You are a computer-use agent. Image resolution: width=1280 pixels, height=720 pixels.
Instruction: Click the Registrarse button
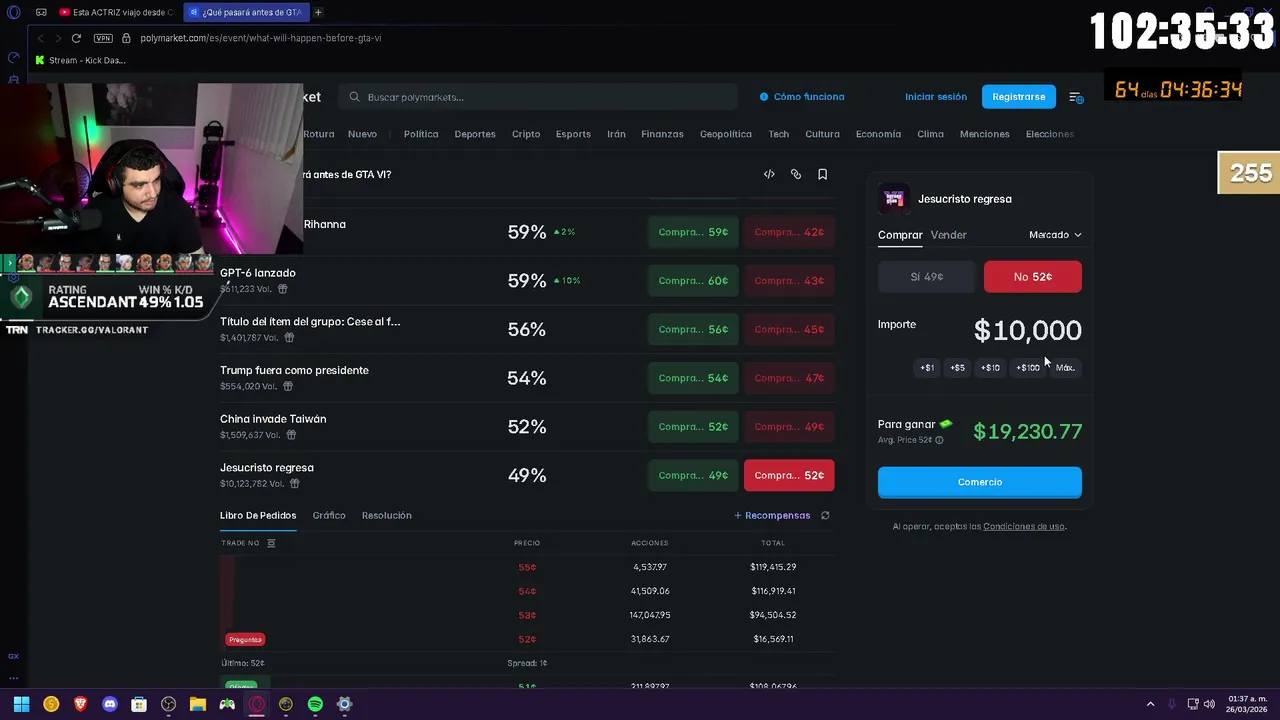click(1019, 97)
